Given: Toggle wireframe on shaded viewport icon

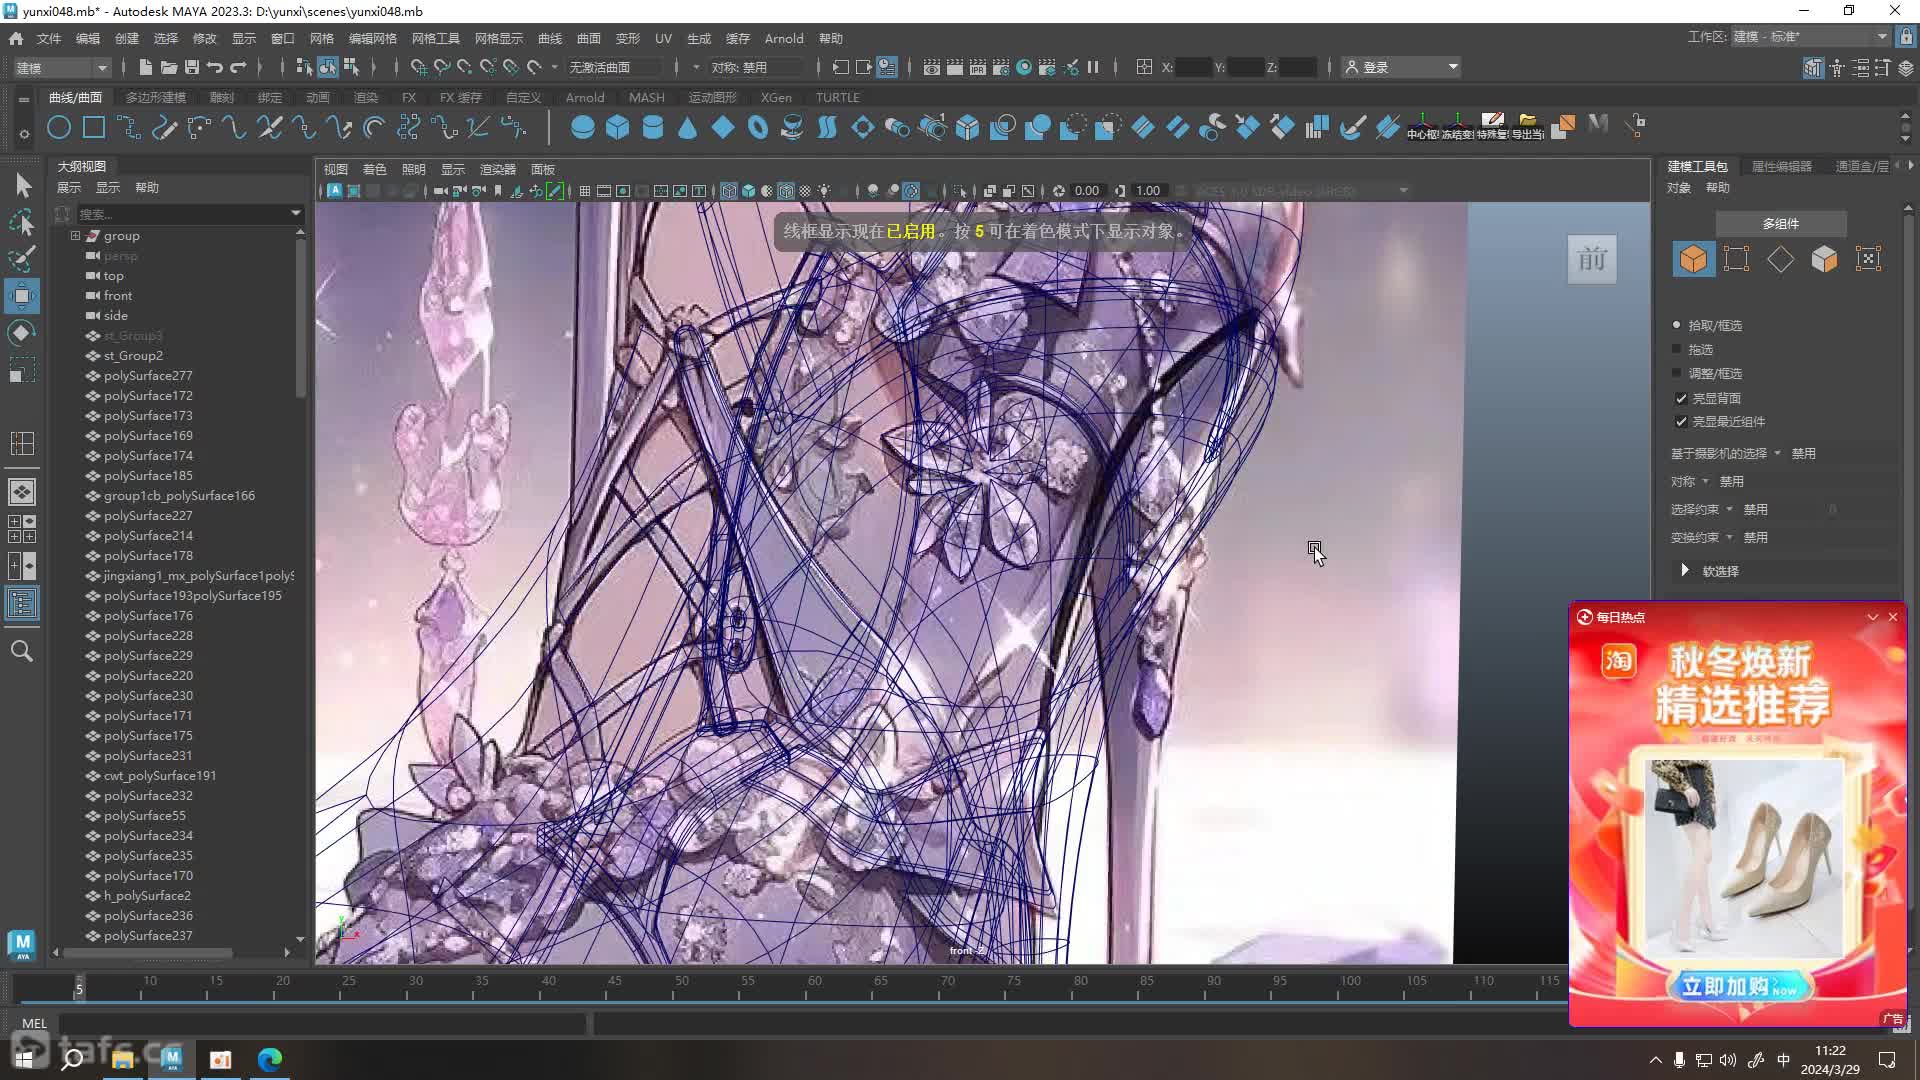Looking at the screenshot, I should click(x=787, y=191).
